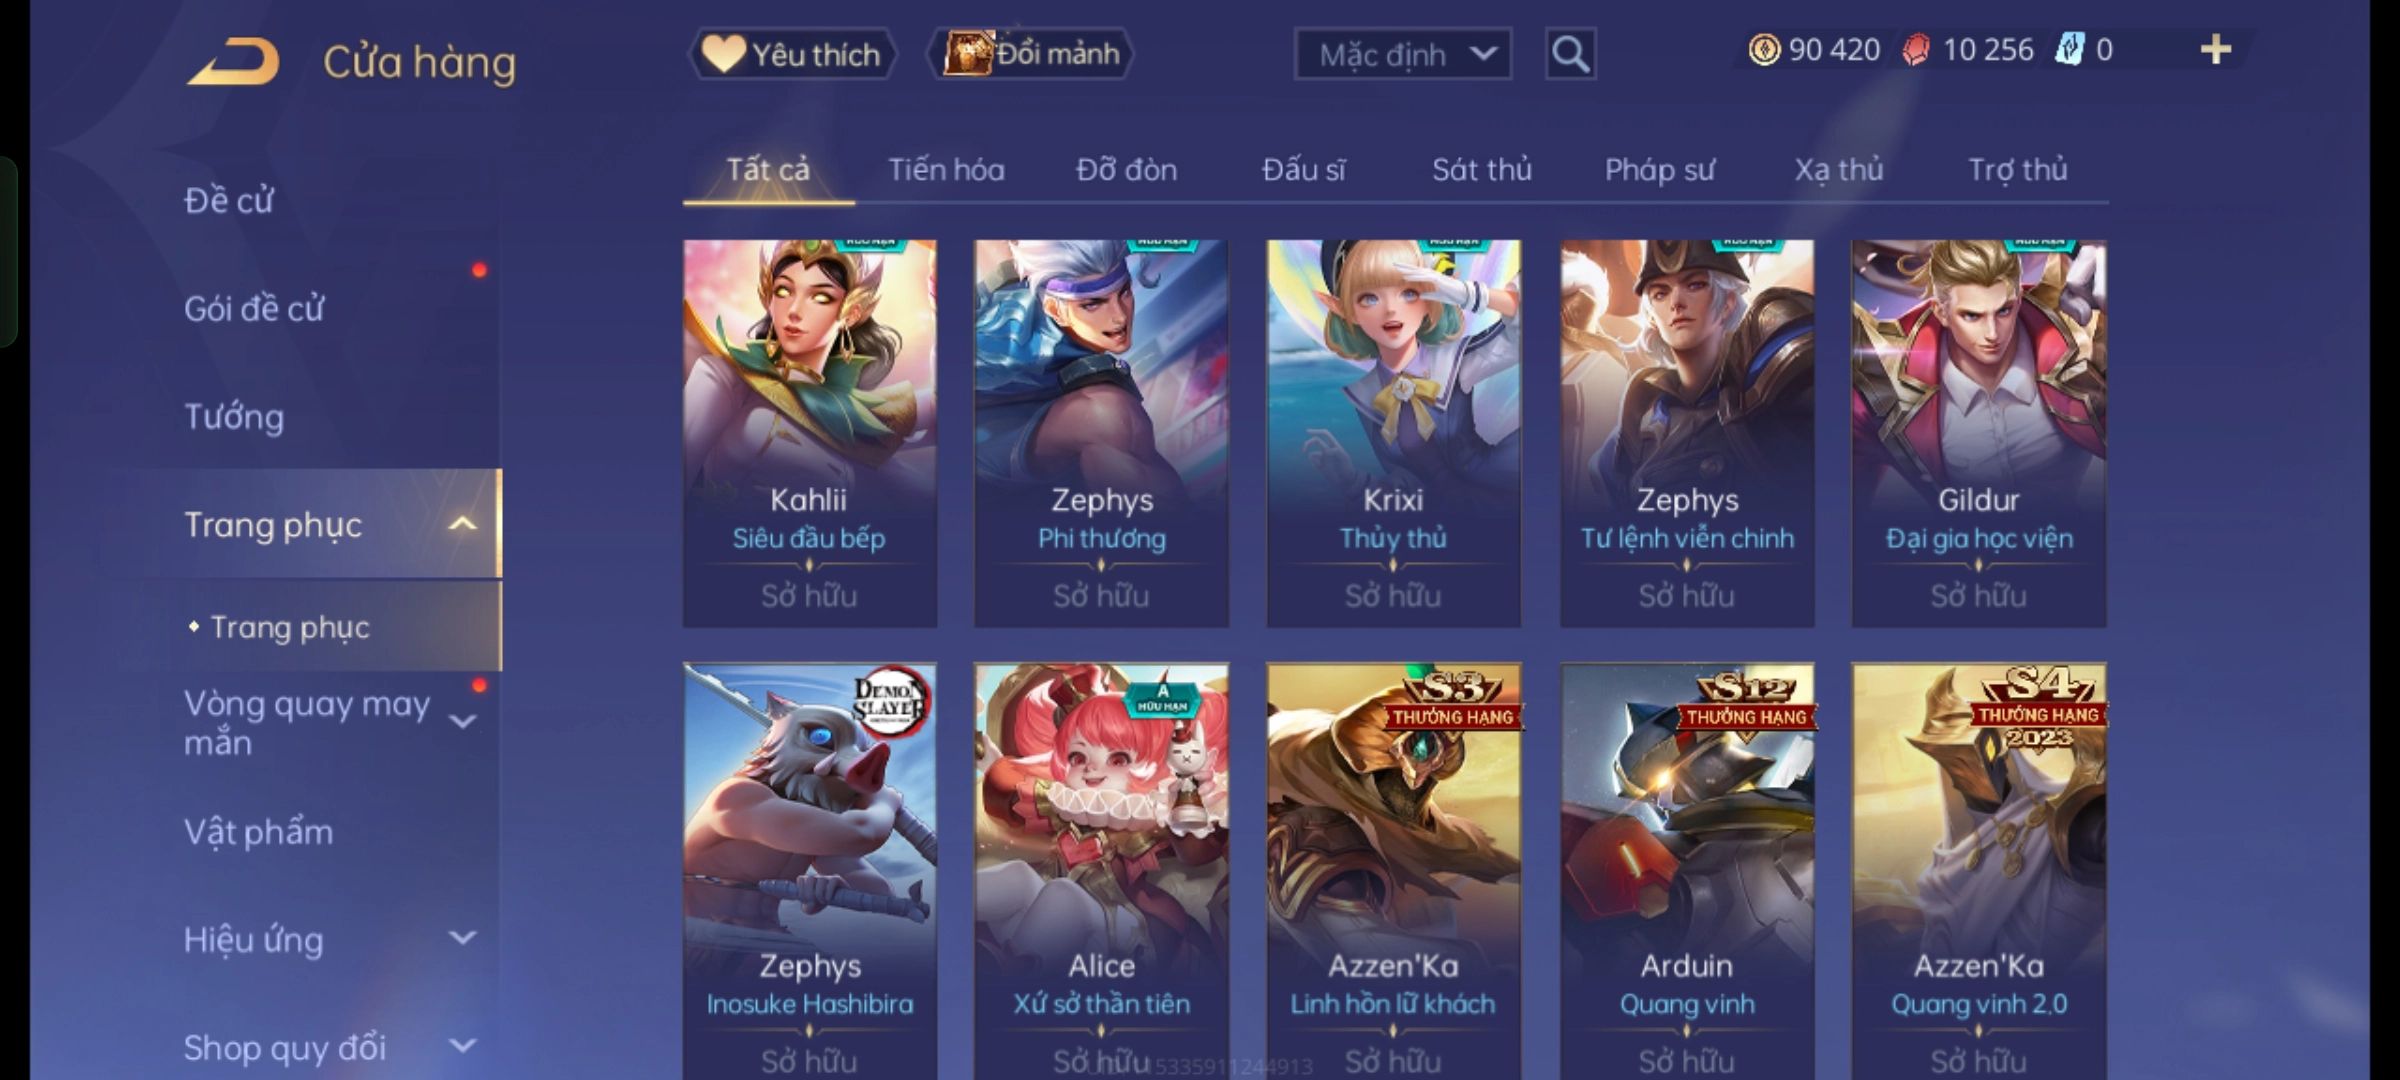Viewport: 2400px width, 1080px height.
Task: Select the Kahlii Siêu đầu bếp skin card
Action: (810, 433)
